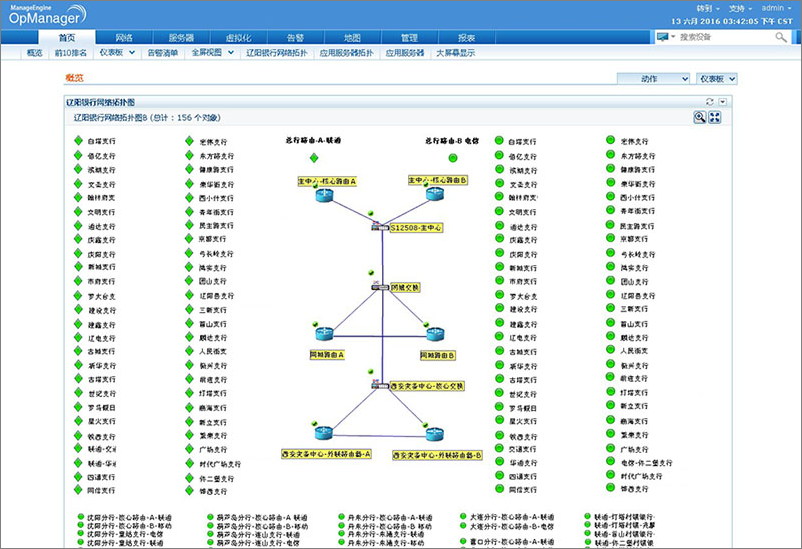
Task: Open the admin user dropdown
Action: (x=776, y=8)
